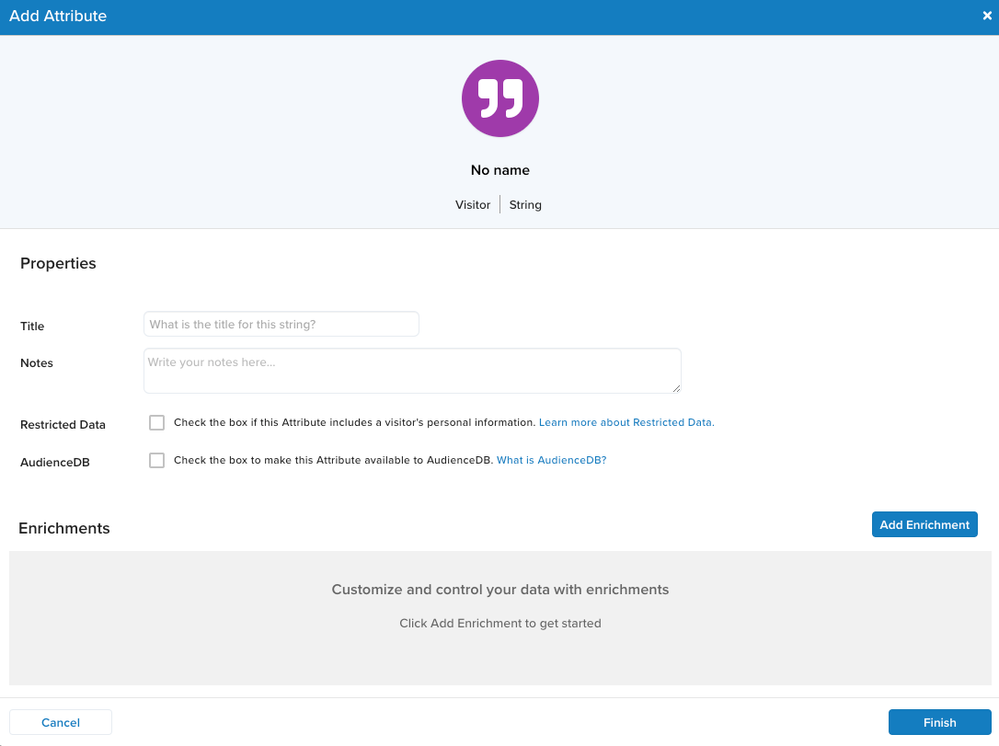The width and height of the screenshot is (999, 746).
Task: Click the Cancel button
Action: (x=61, y=722)
